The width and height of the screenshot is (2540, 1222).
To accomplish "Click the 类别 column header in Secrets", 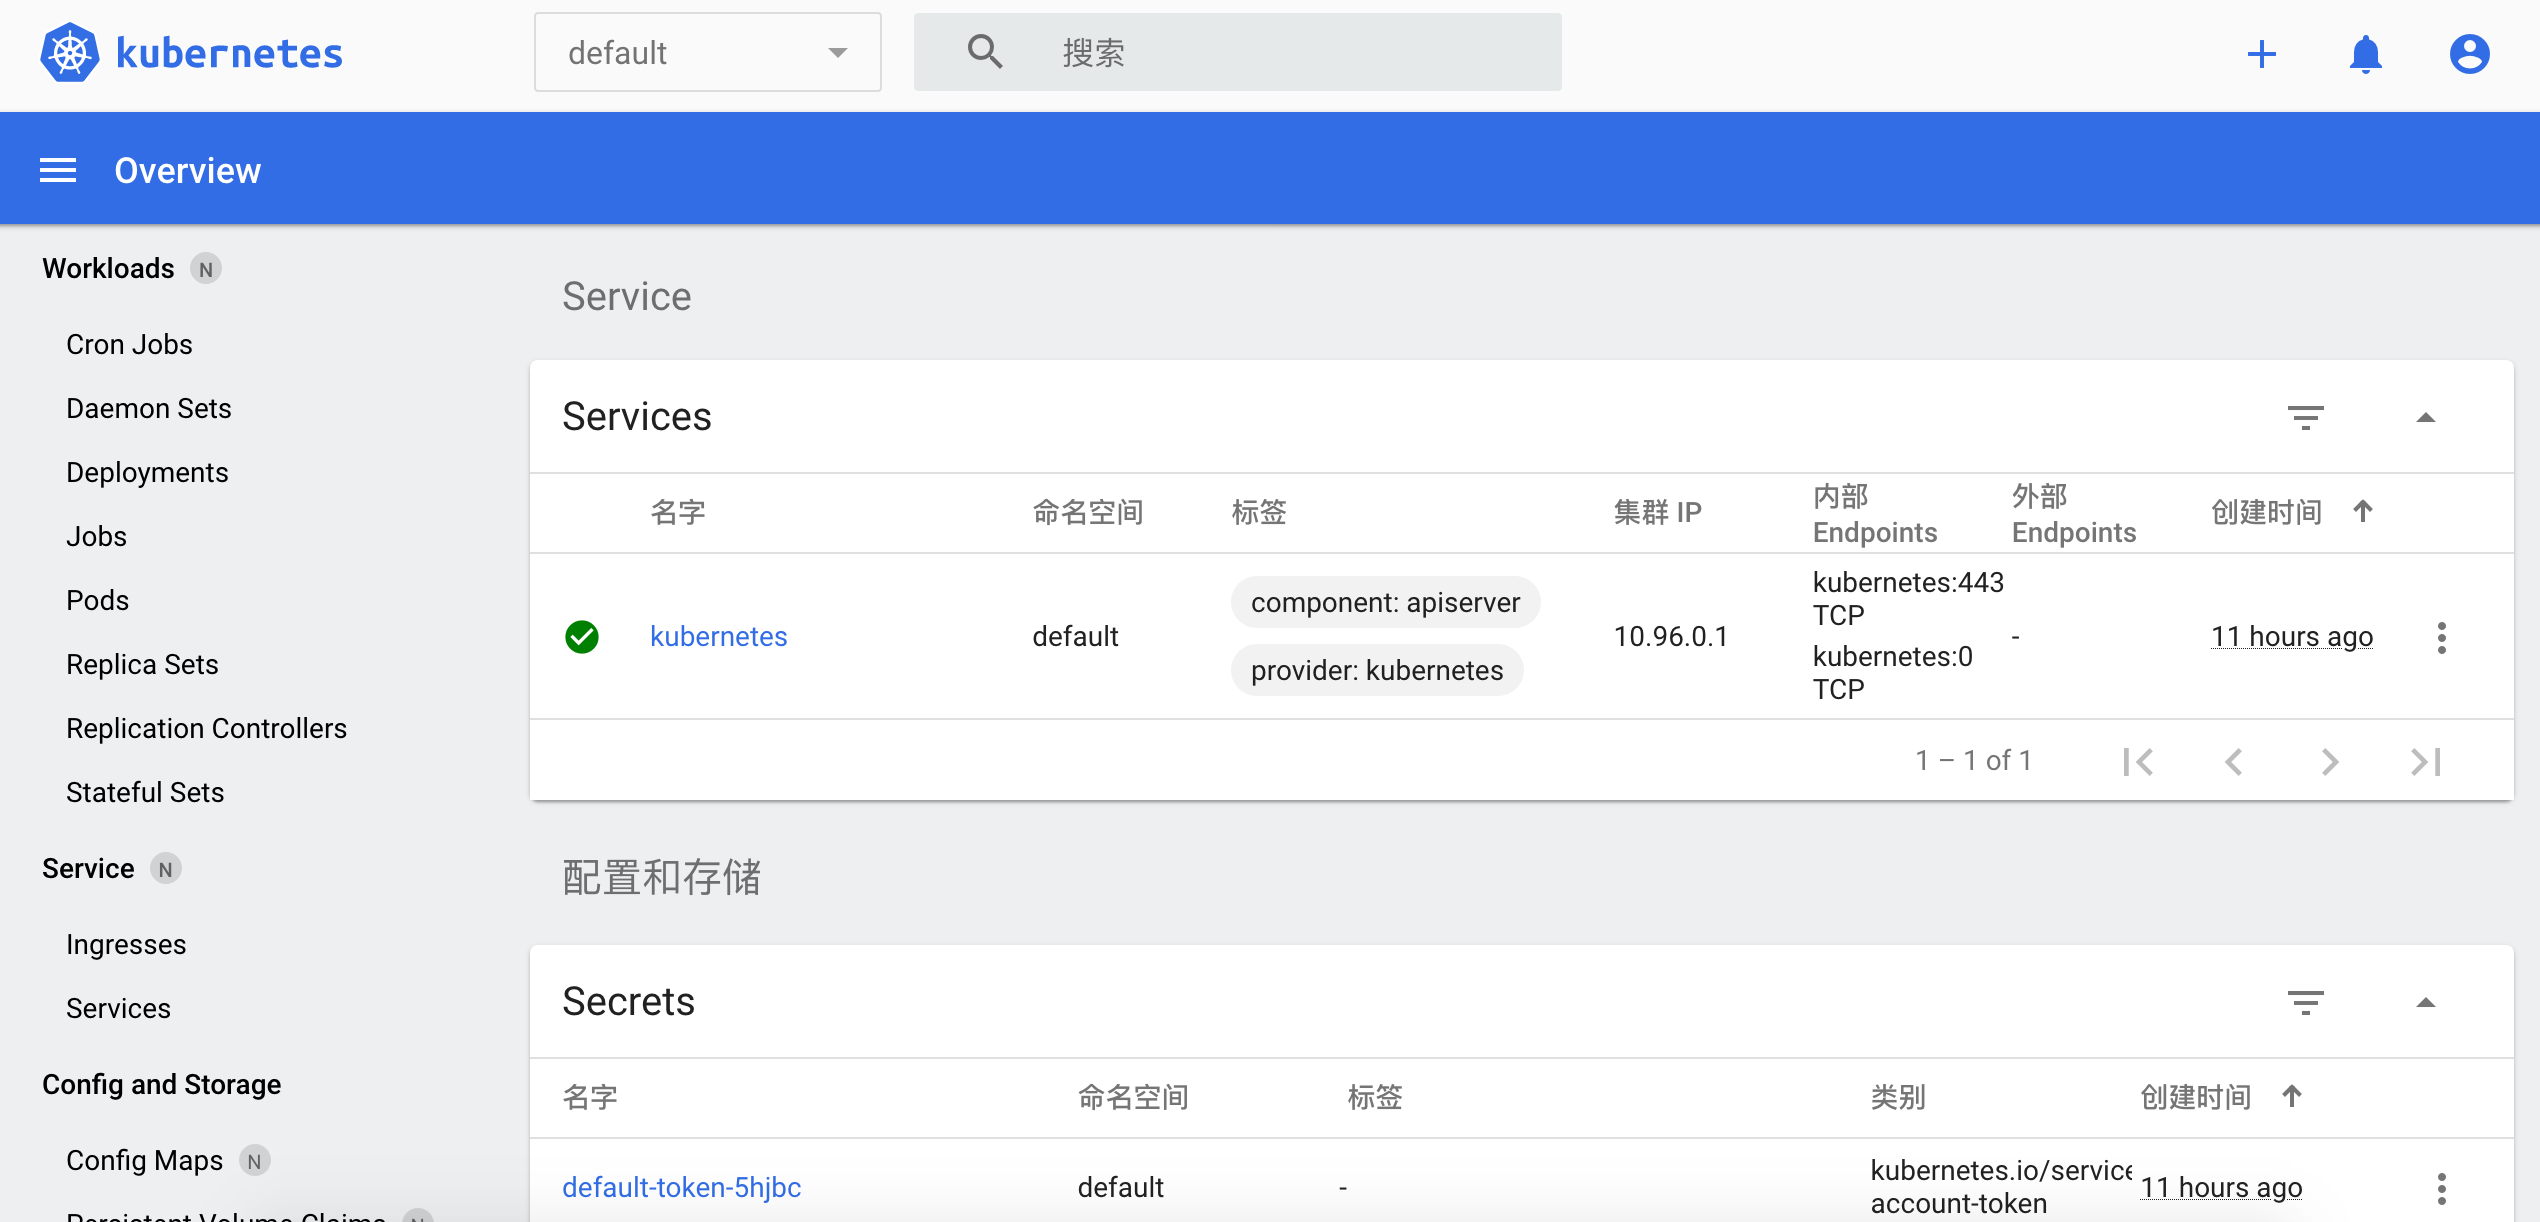I will click(1898, 1097).
